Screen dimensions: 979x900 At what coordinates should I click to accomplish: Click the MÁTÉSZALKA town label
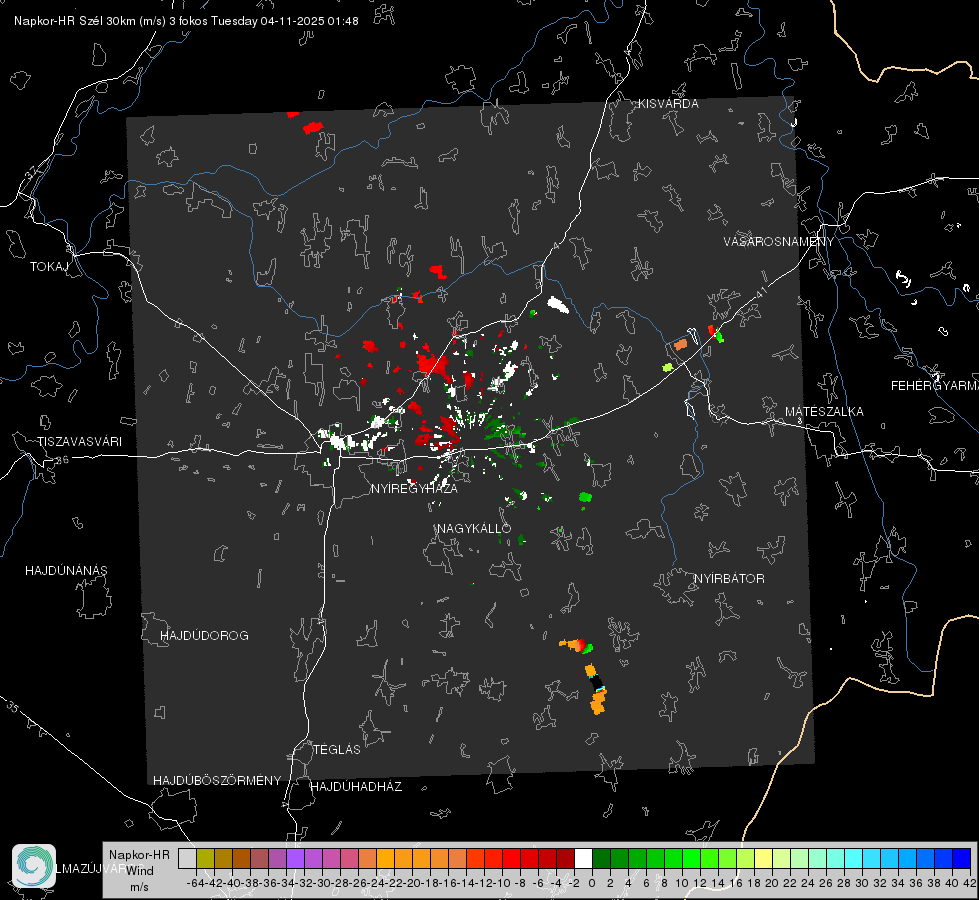coord(824,412)
